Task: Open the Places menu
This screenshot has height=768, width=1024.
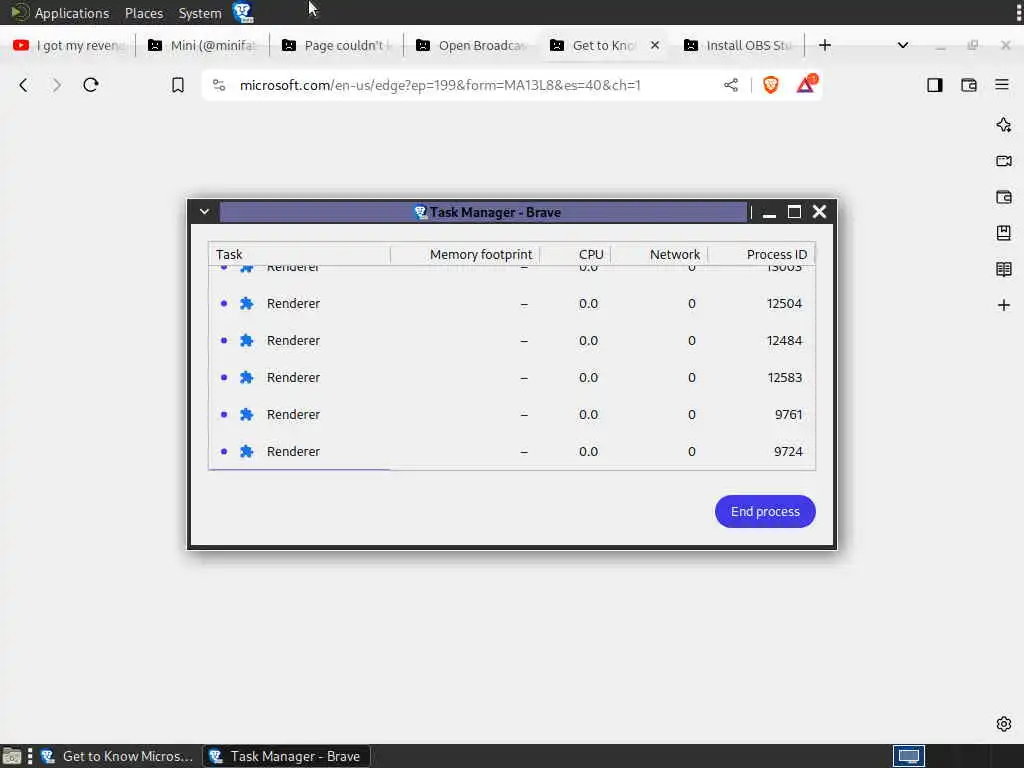Action: click(x=144, y=13)
